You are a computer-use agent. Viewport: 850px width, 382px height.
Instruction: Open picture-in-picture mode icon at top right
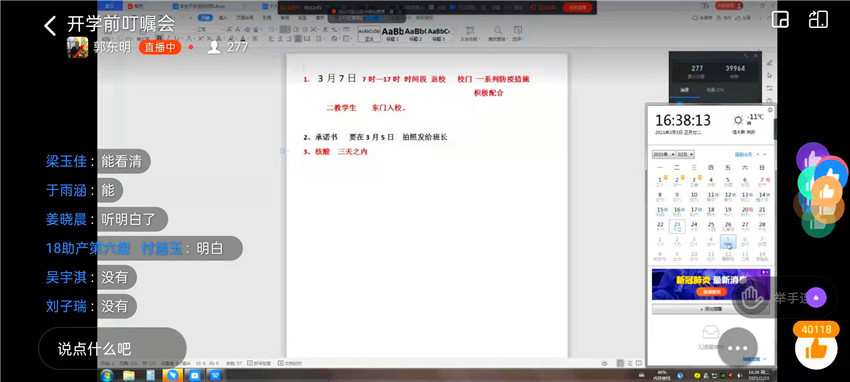[780, 21]
